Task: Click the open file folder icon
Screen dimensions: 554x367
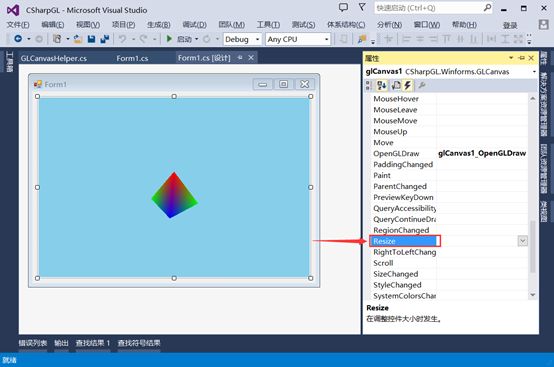Action: tap(78, 39)
